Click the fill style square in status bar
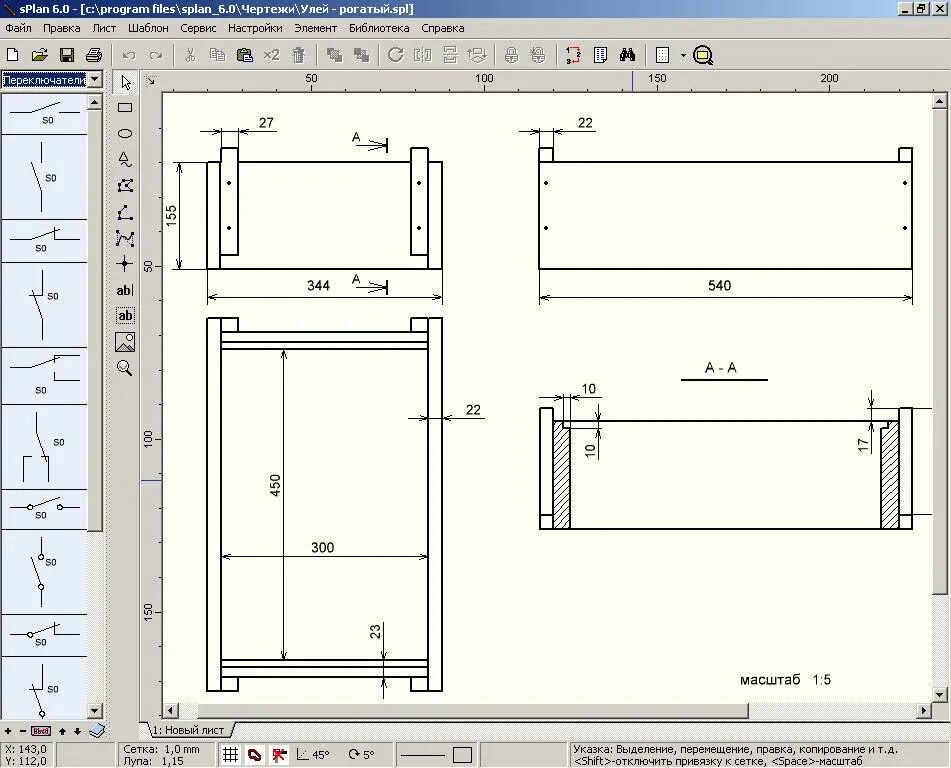 (x=462, y=755)
